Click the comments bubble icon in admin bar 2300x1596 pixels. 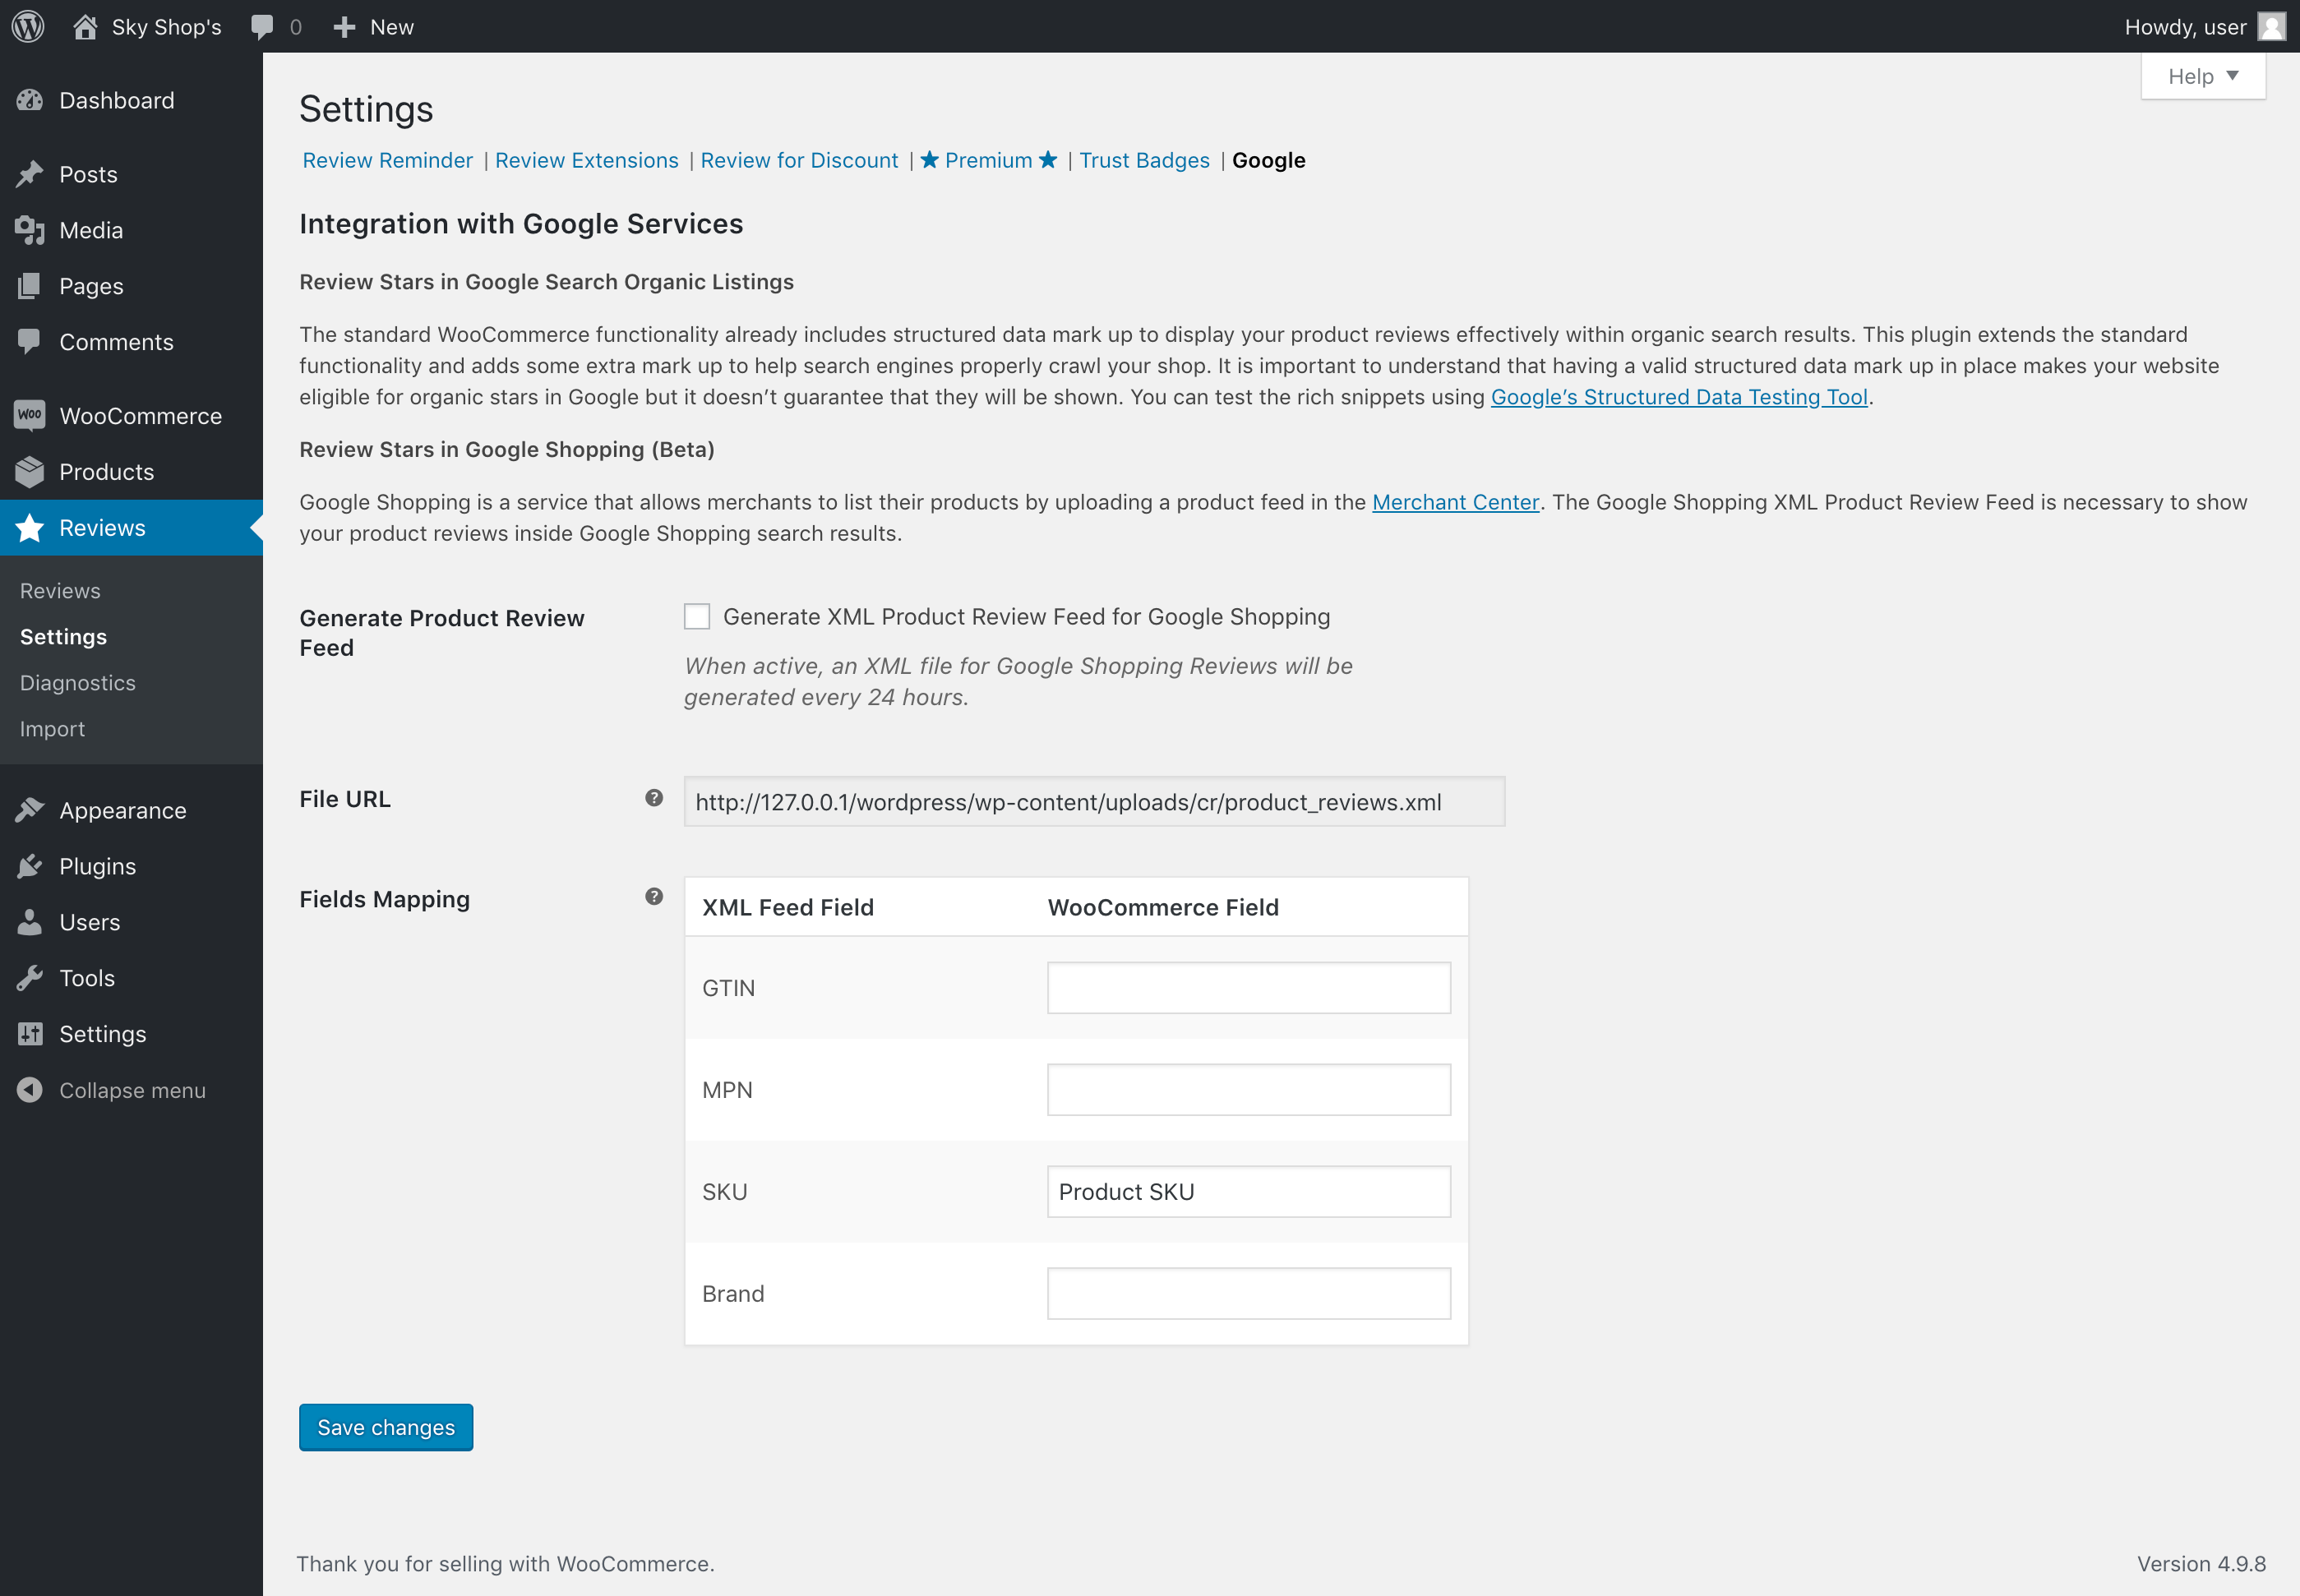pos(262,27)
